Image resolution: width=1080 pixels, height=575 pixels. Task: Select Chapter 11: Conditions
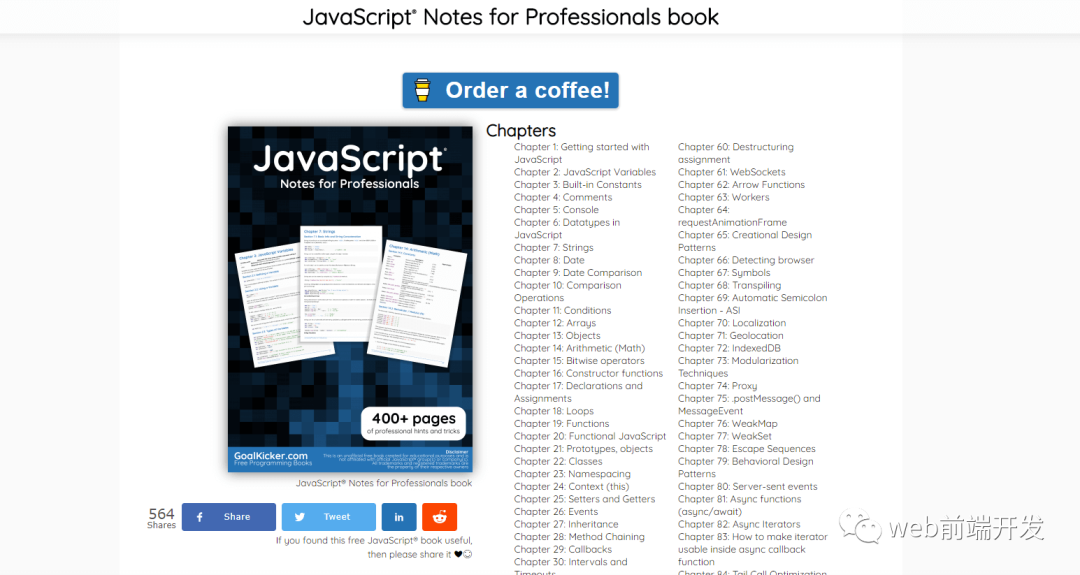click(x=563, y=311)
